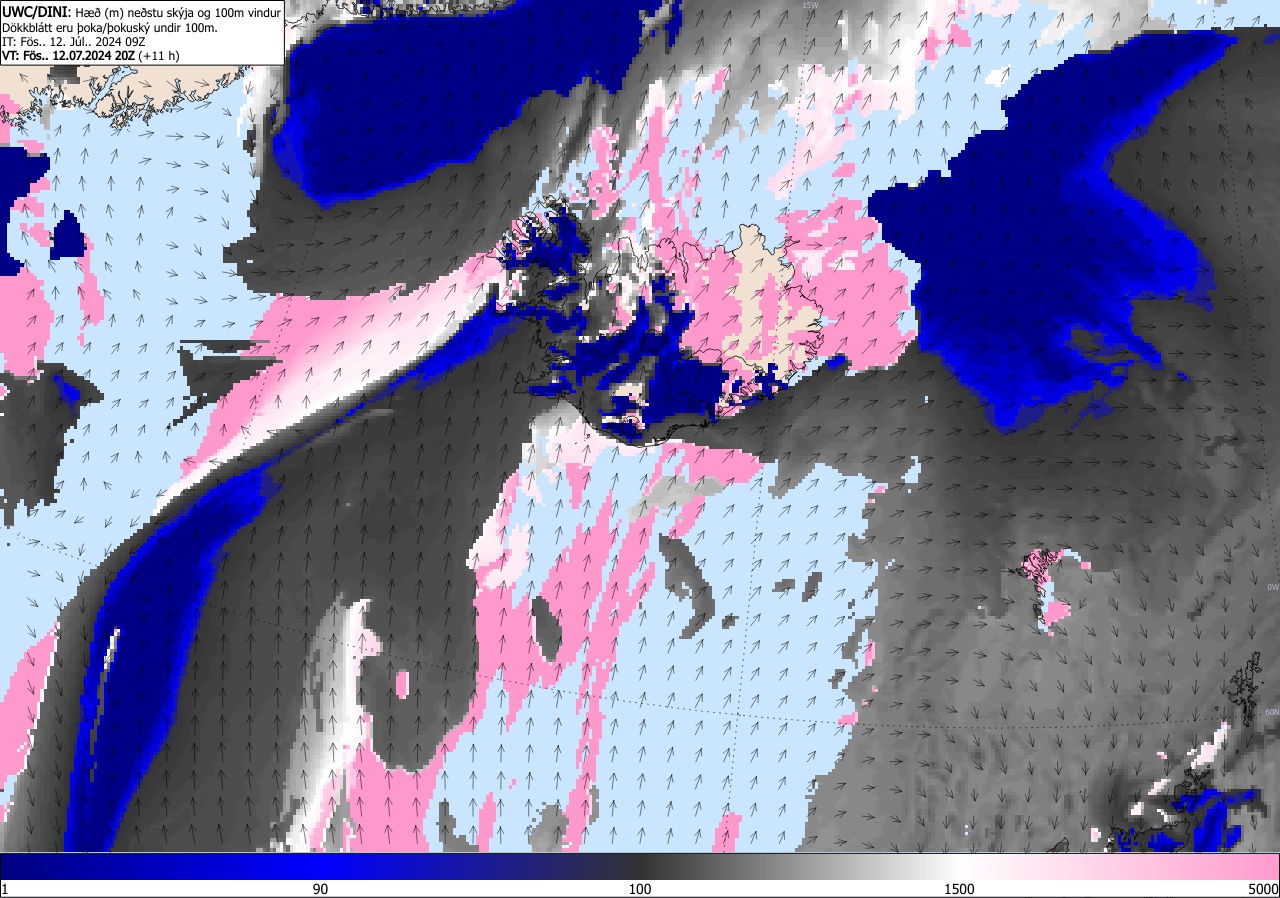Click the colorbar label 5000
This screenshot has width=1280, height=898.
click(1263, 889)
